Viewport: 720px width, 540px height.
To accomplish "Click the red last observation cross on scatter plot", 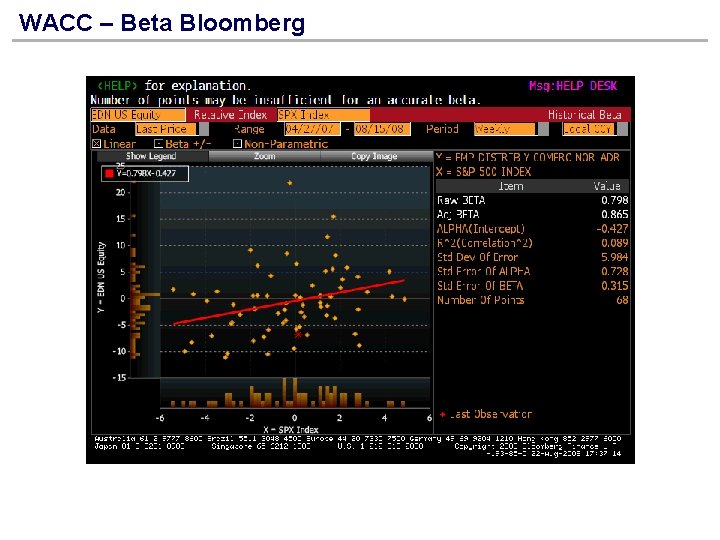I will tap(298, 334).
